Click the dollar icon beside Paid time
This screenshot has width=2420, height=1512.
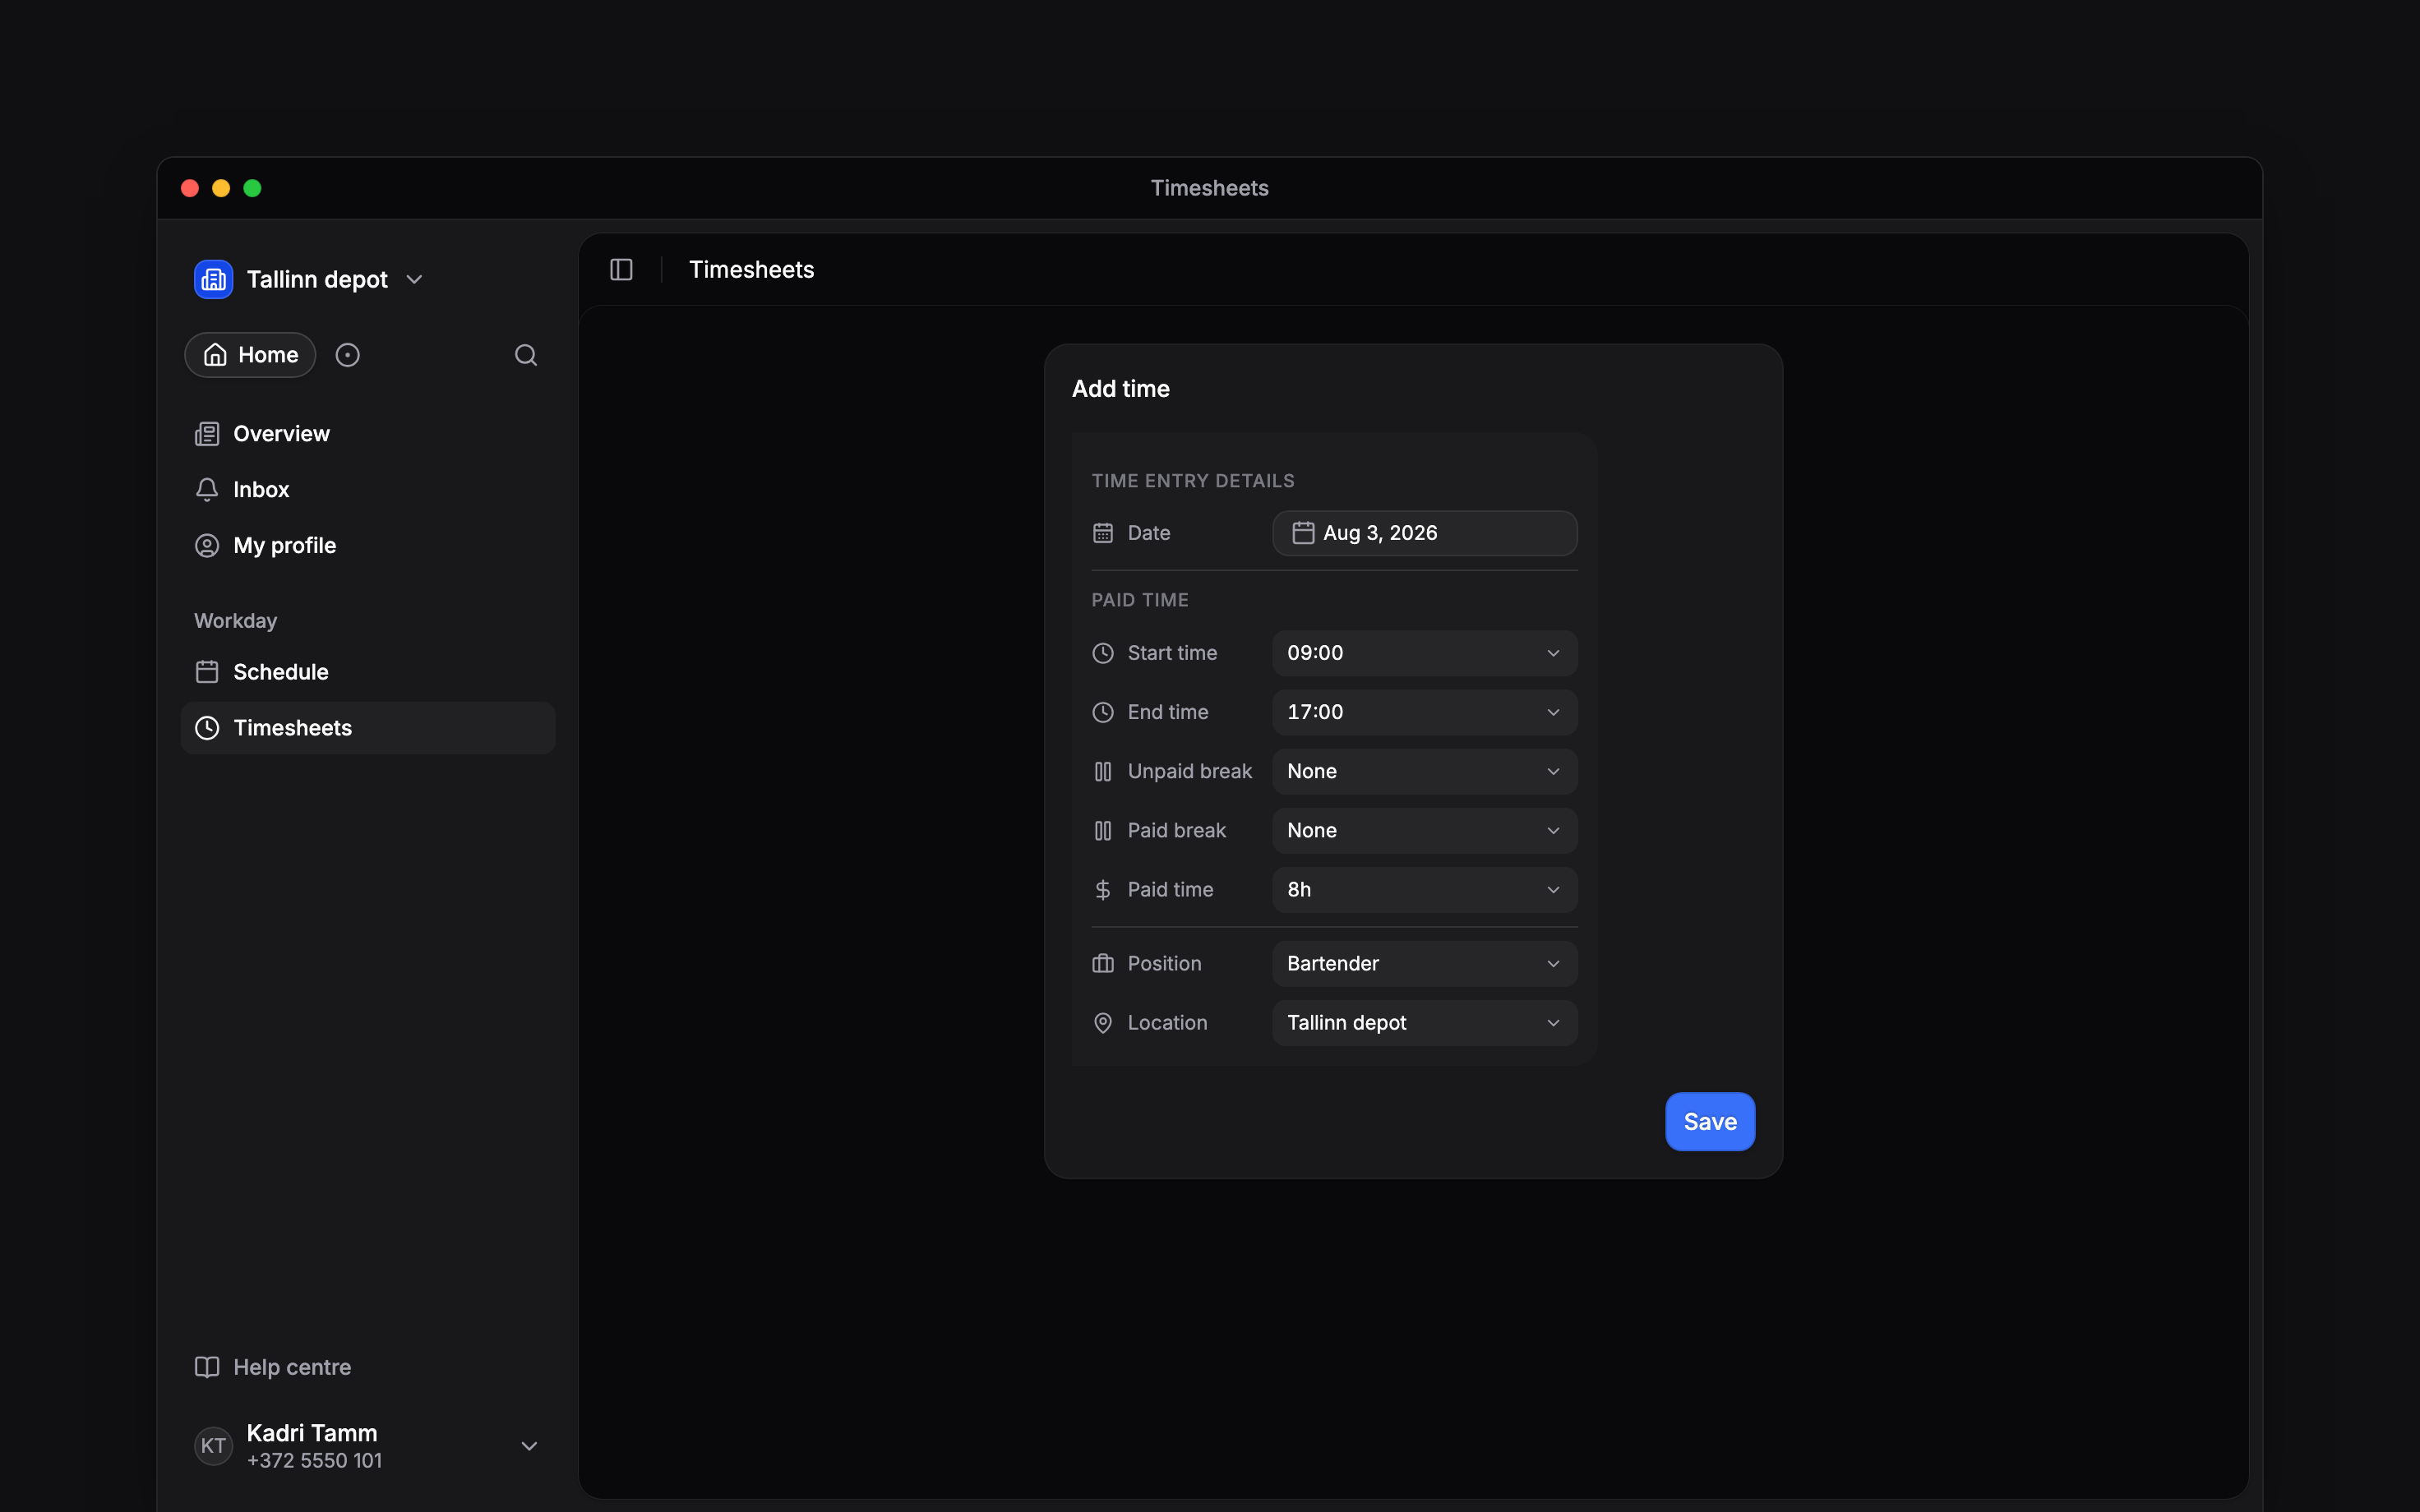coord(1103,890)
